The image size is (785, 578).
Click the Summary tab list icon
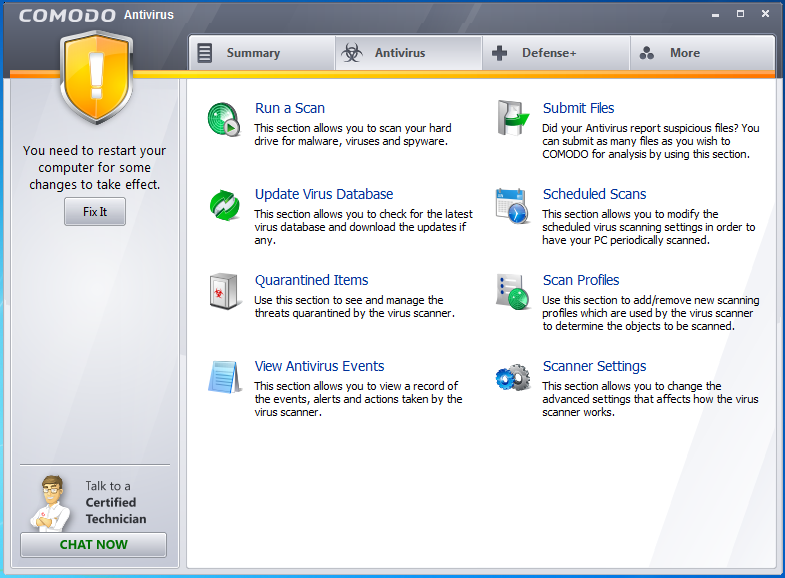coord(204,53)
